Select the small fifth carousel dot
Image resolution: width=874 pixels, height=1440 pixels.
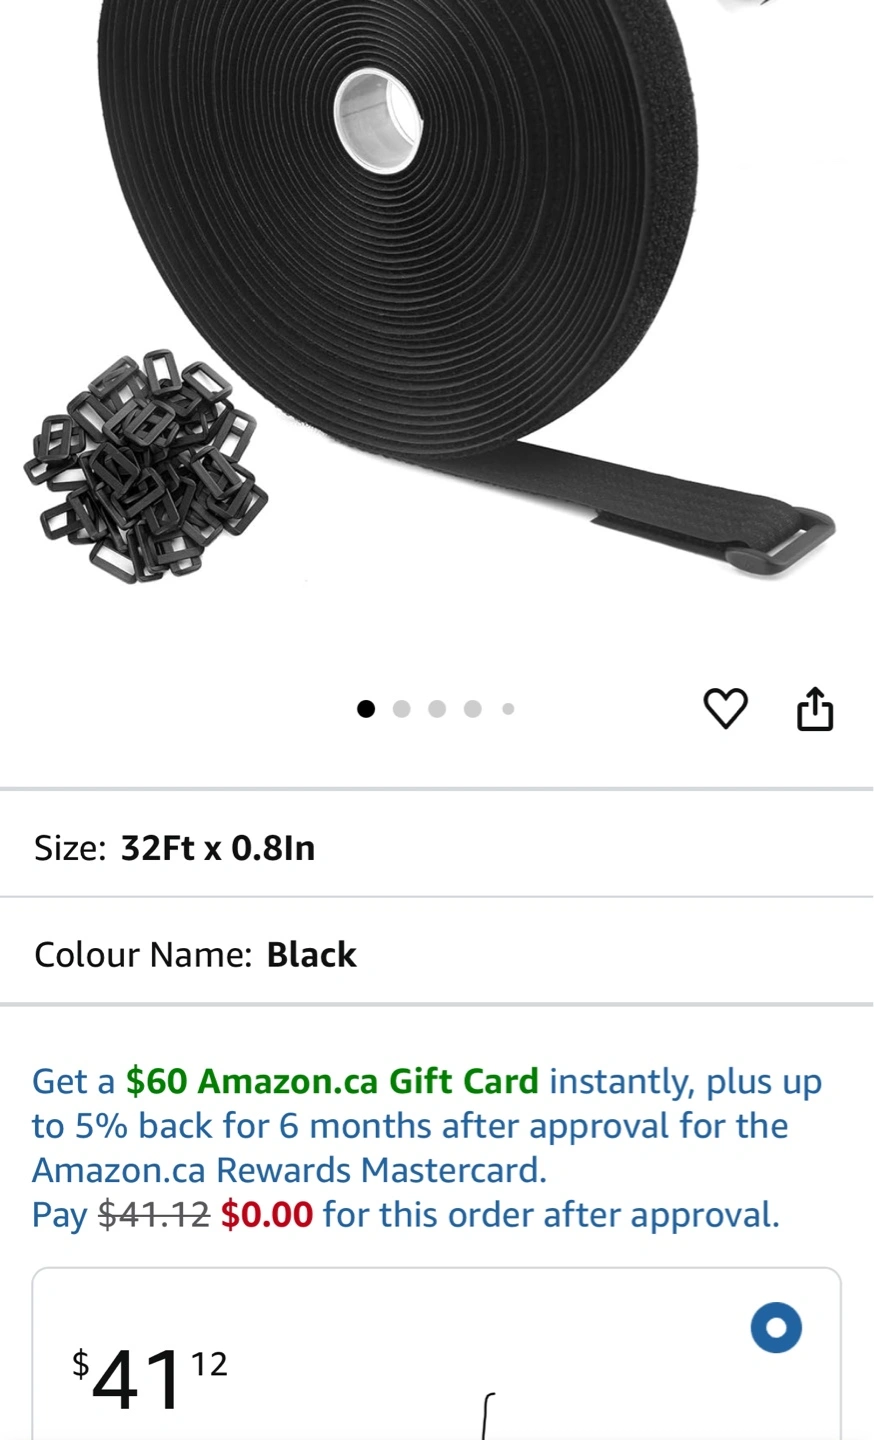coord(508,709)
